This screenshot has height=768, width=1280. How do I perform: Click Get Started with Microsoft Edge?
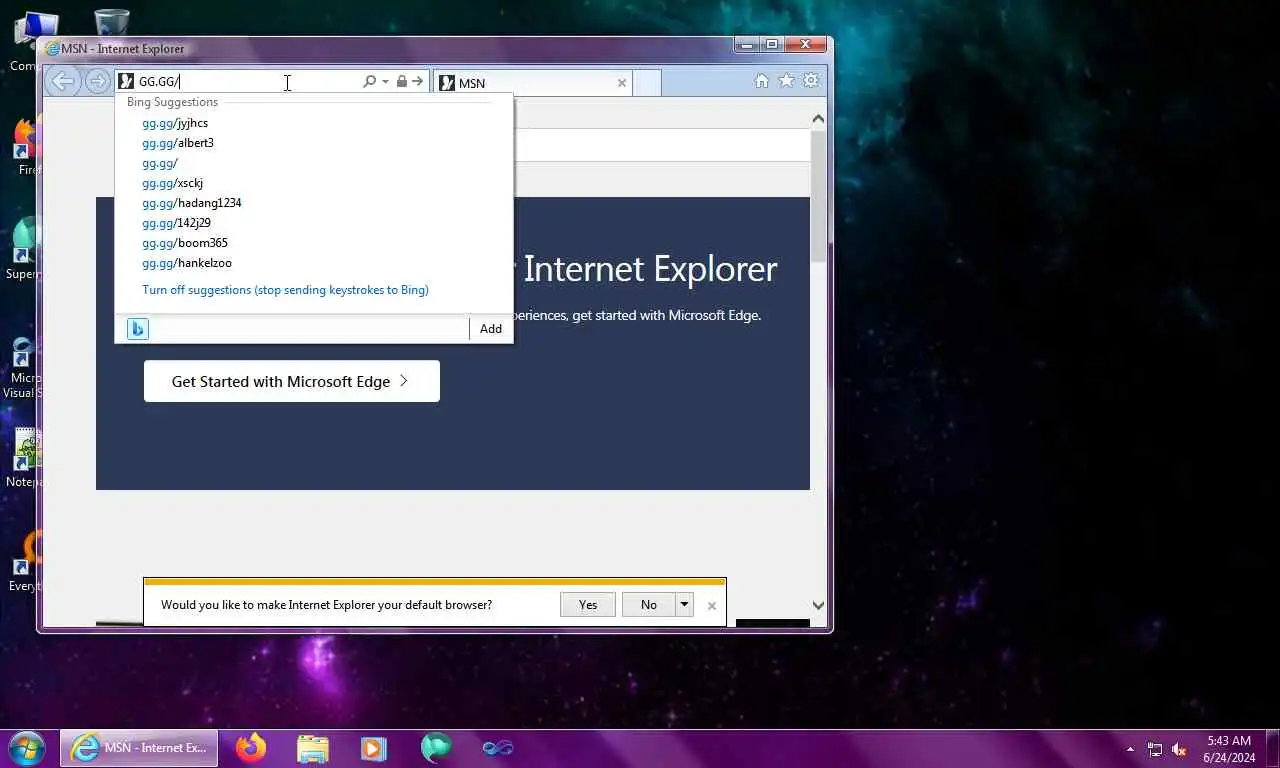[x=291, y=381]
